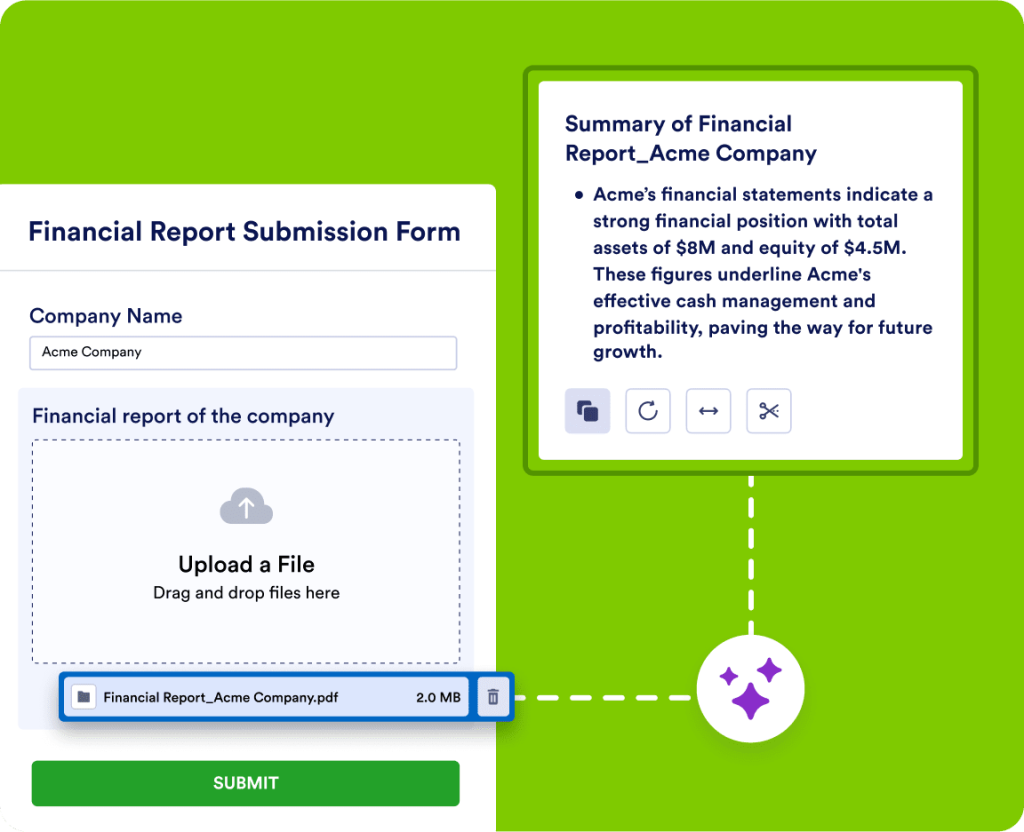Delete the uploaded file with trash icon
Screen dimensions: 1024x832
click(x=492, y=697)
